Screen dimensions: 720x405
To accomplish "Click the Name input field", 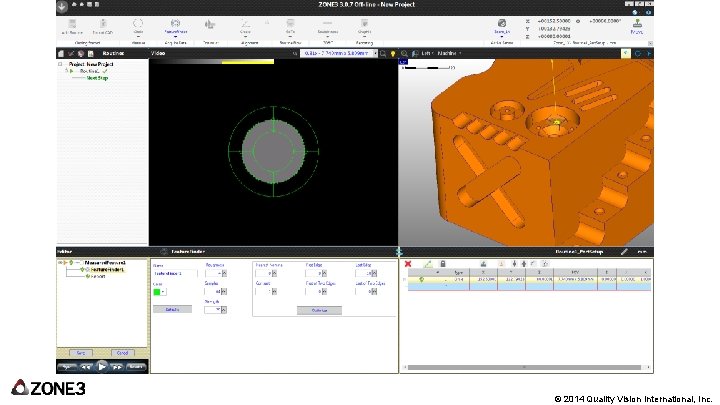I will point(175,274).
